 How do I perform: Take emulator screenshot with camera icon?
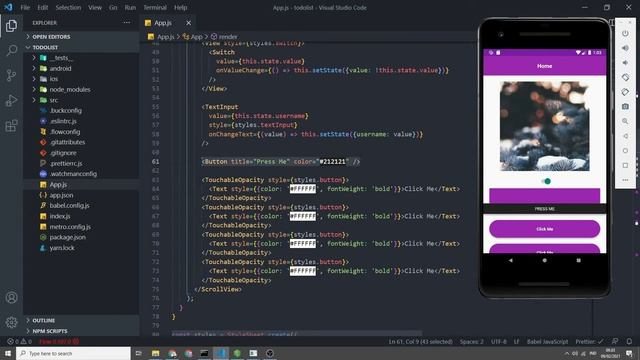click(x=625, y=107)
